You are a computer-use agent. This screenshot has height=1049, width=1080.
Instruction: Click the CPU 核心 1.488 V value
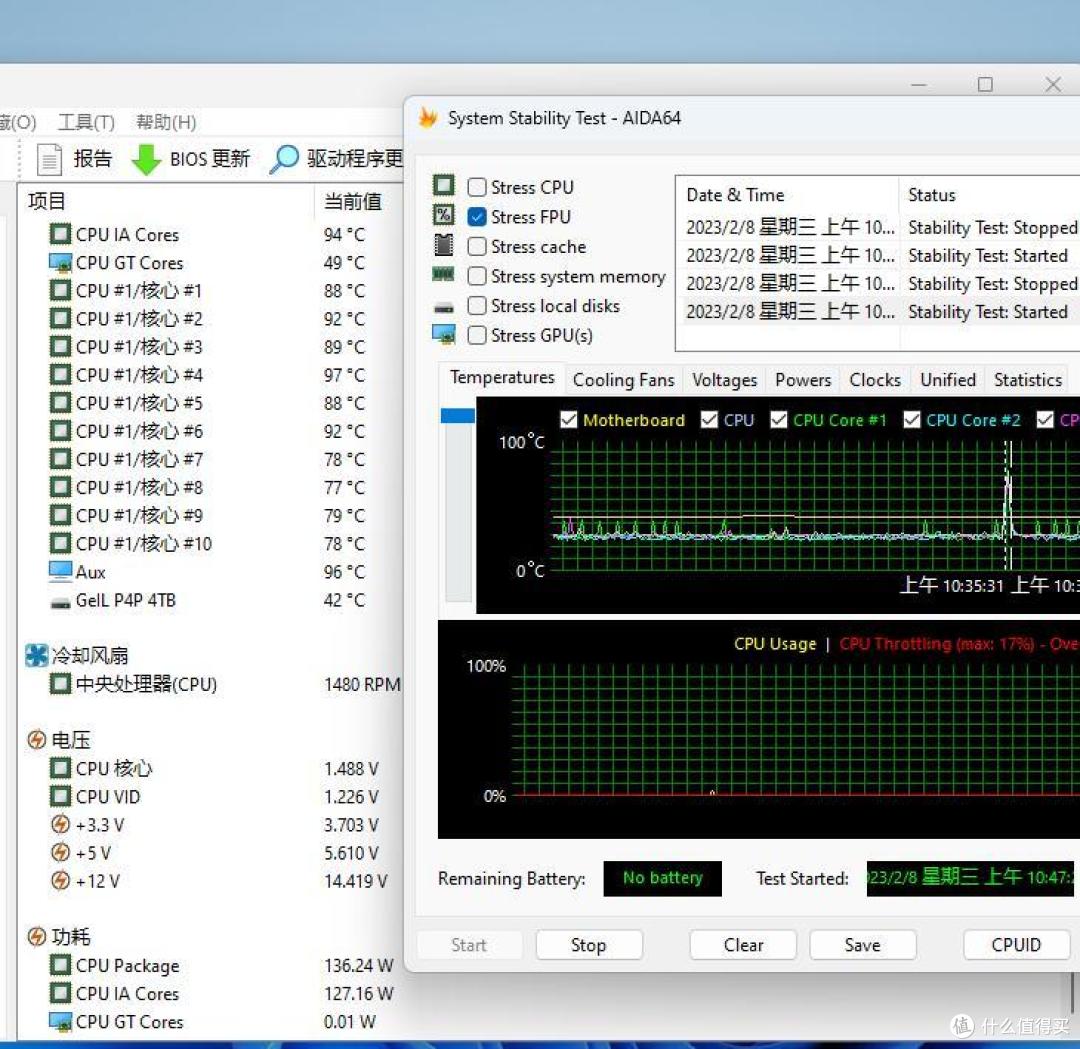pyautogui.click(x=351, y=769)
